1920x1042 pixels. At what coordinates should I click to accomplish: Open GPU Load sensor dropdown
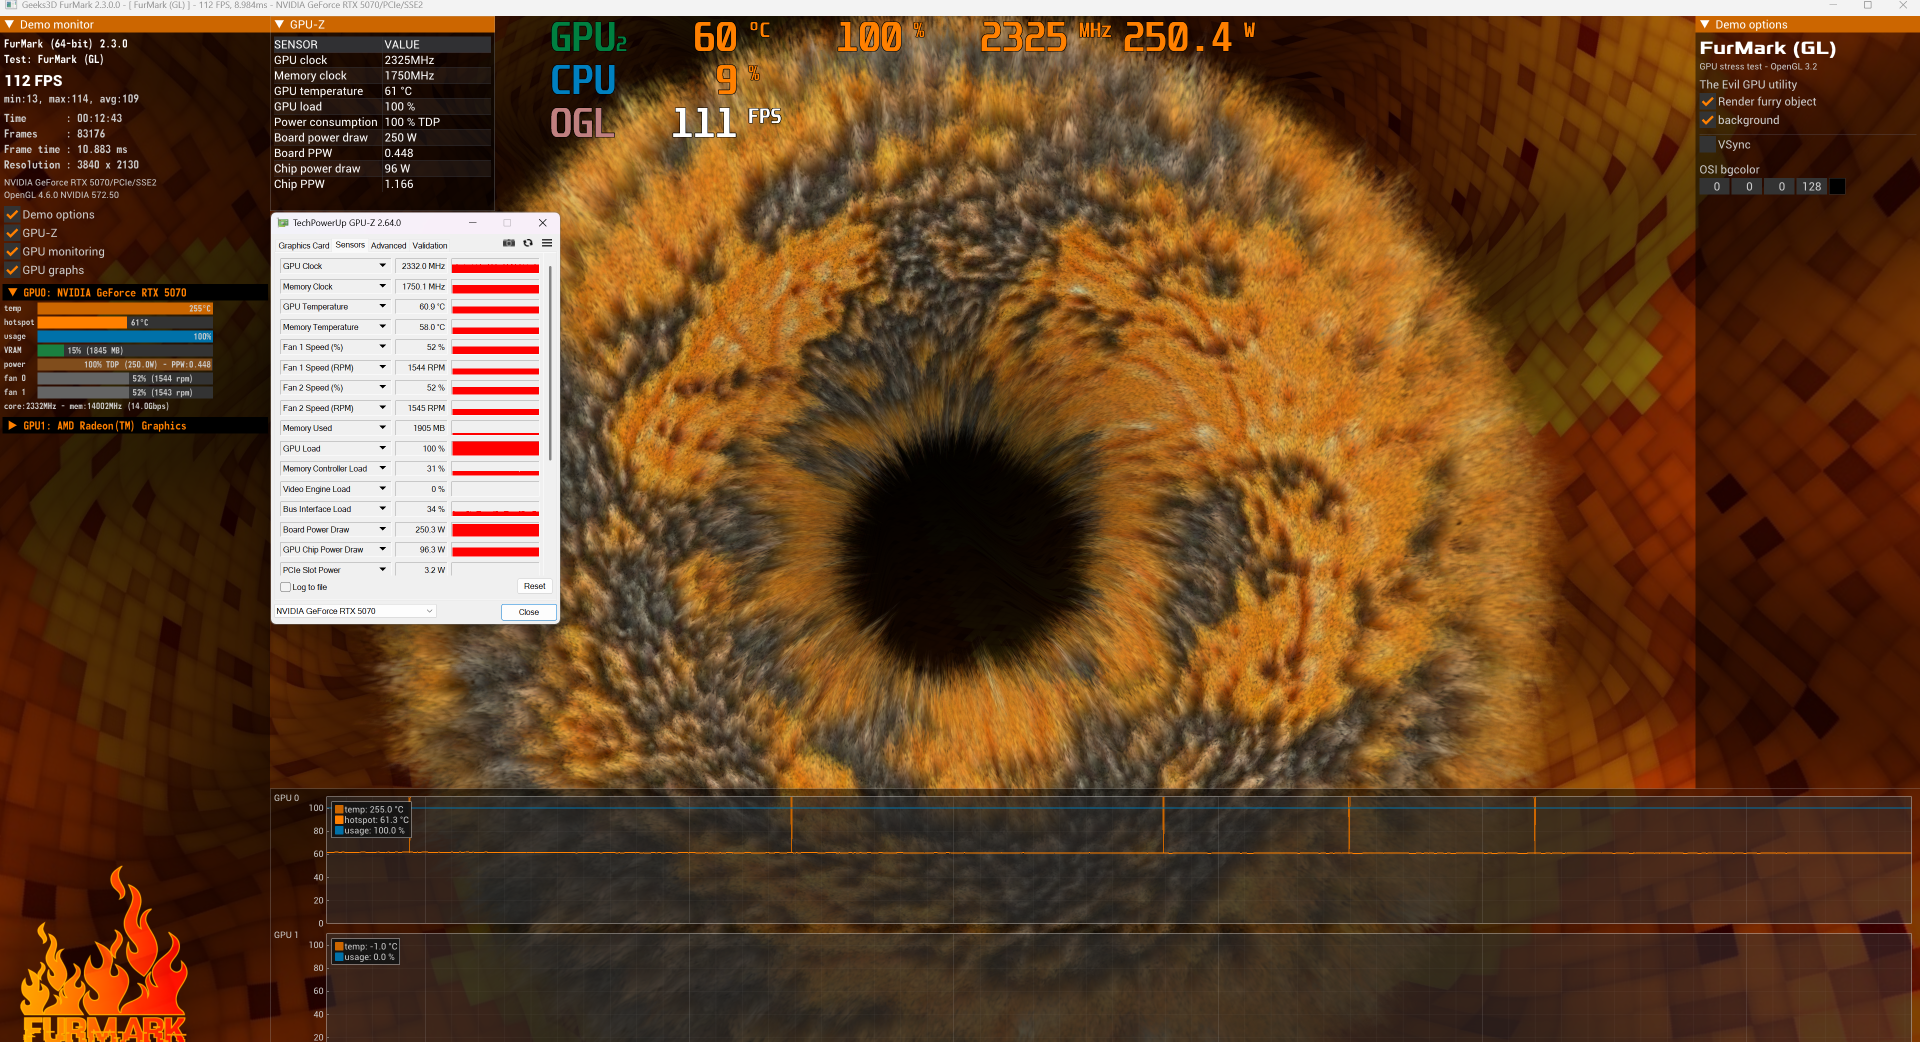click(382, 448)
